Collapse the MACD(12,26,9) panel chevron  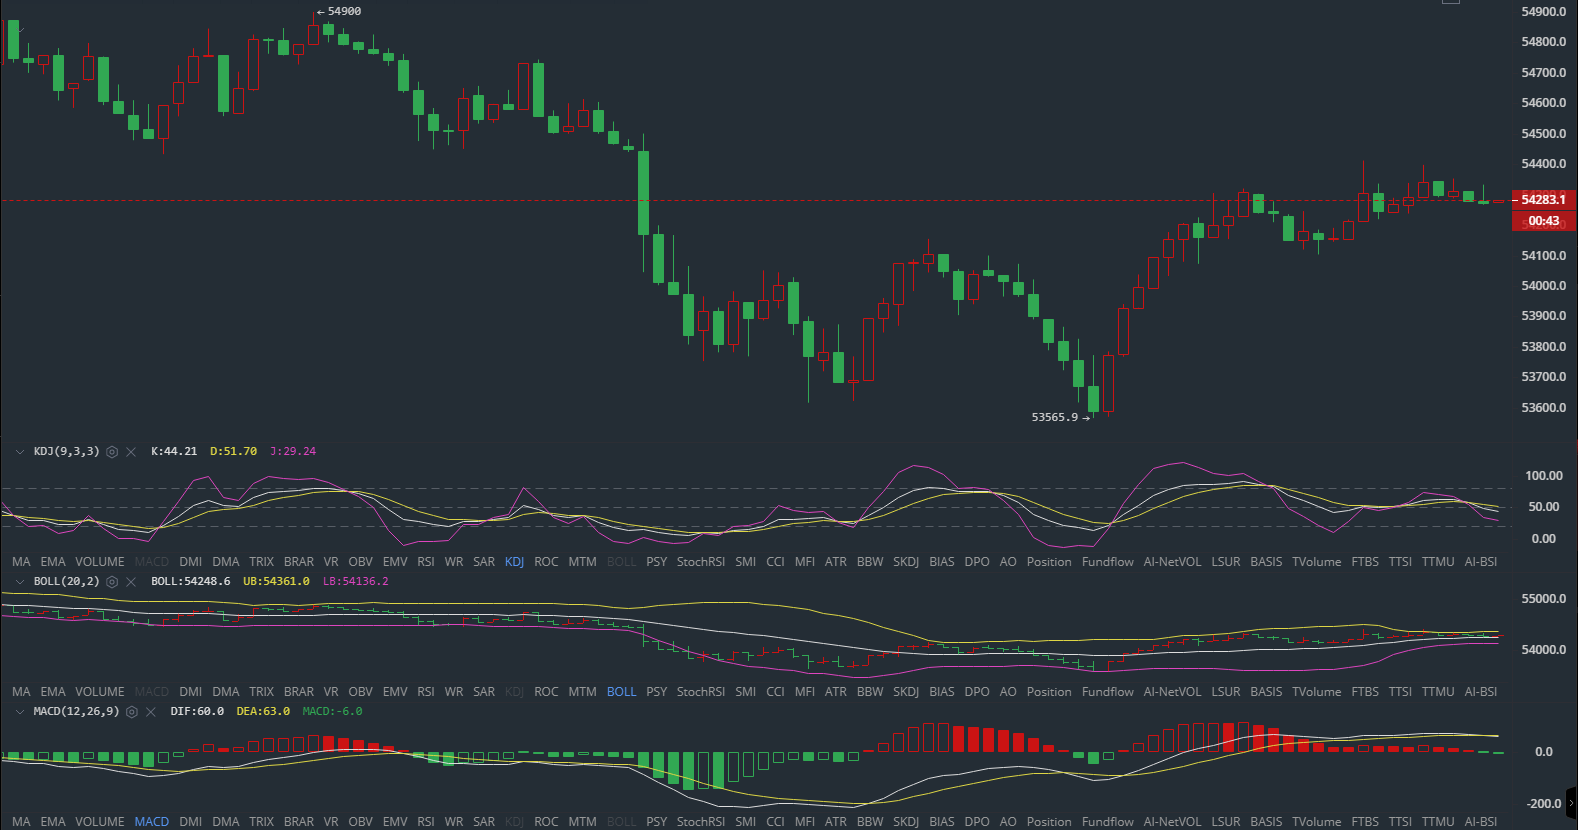tap(19, 712)
